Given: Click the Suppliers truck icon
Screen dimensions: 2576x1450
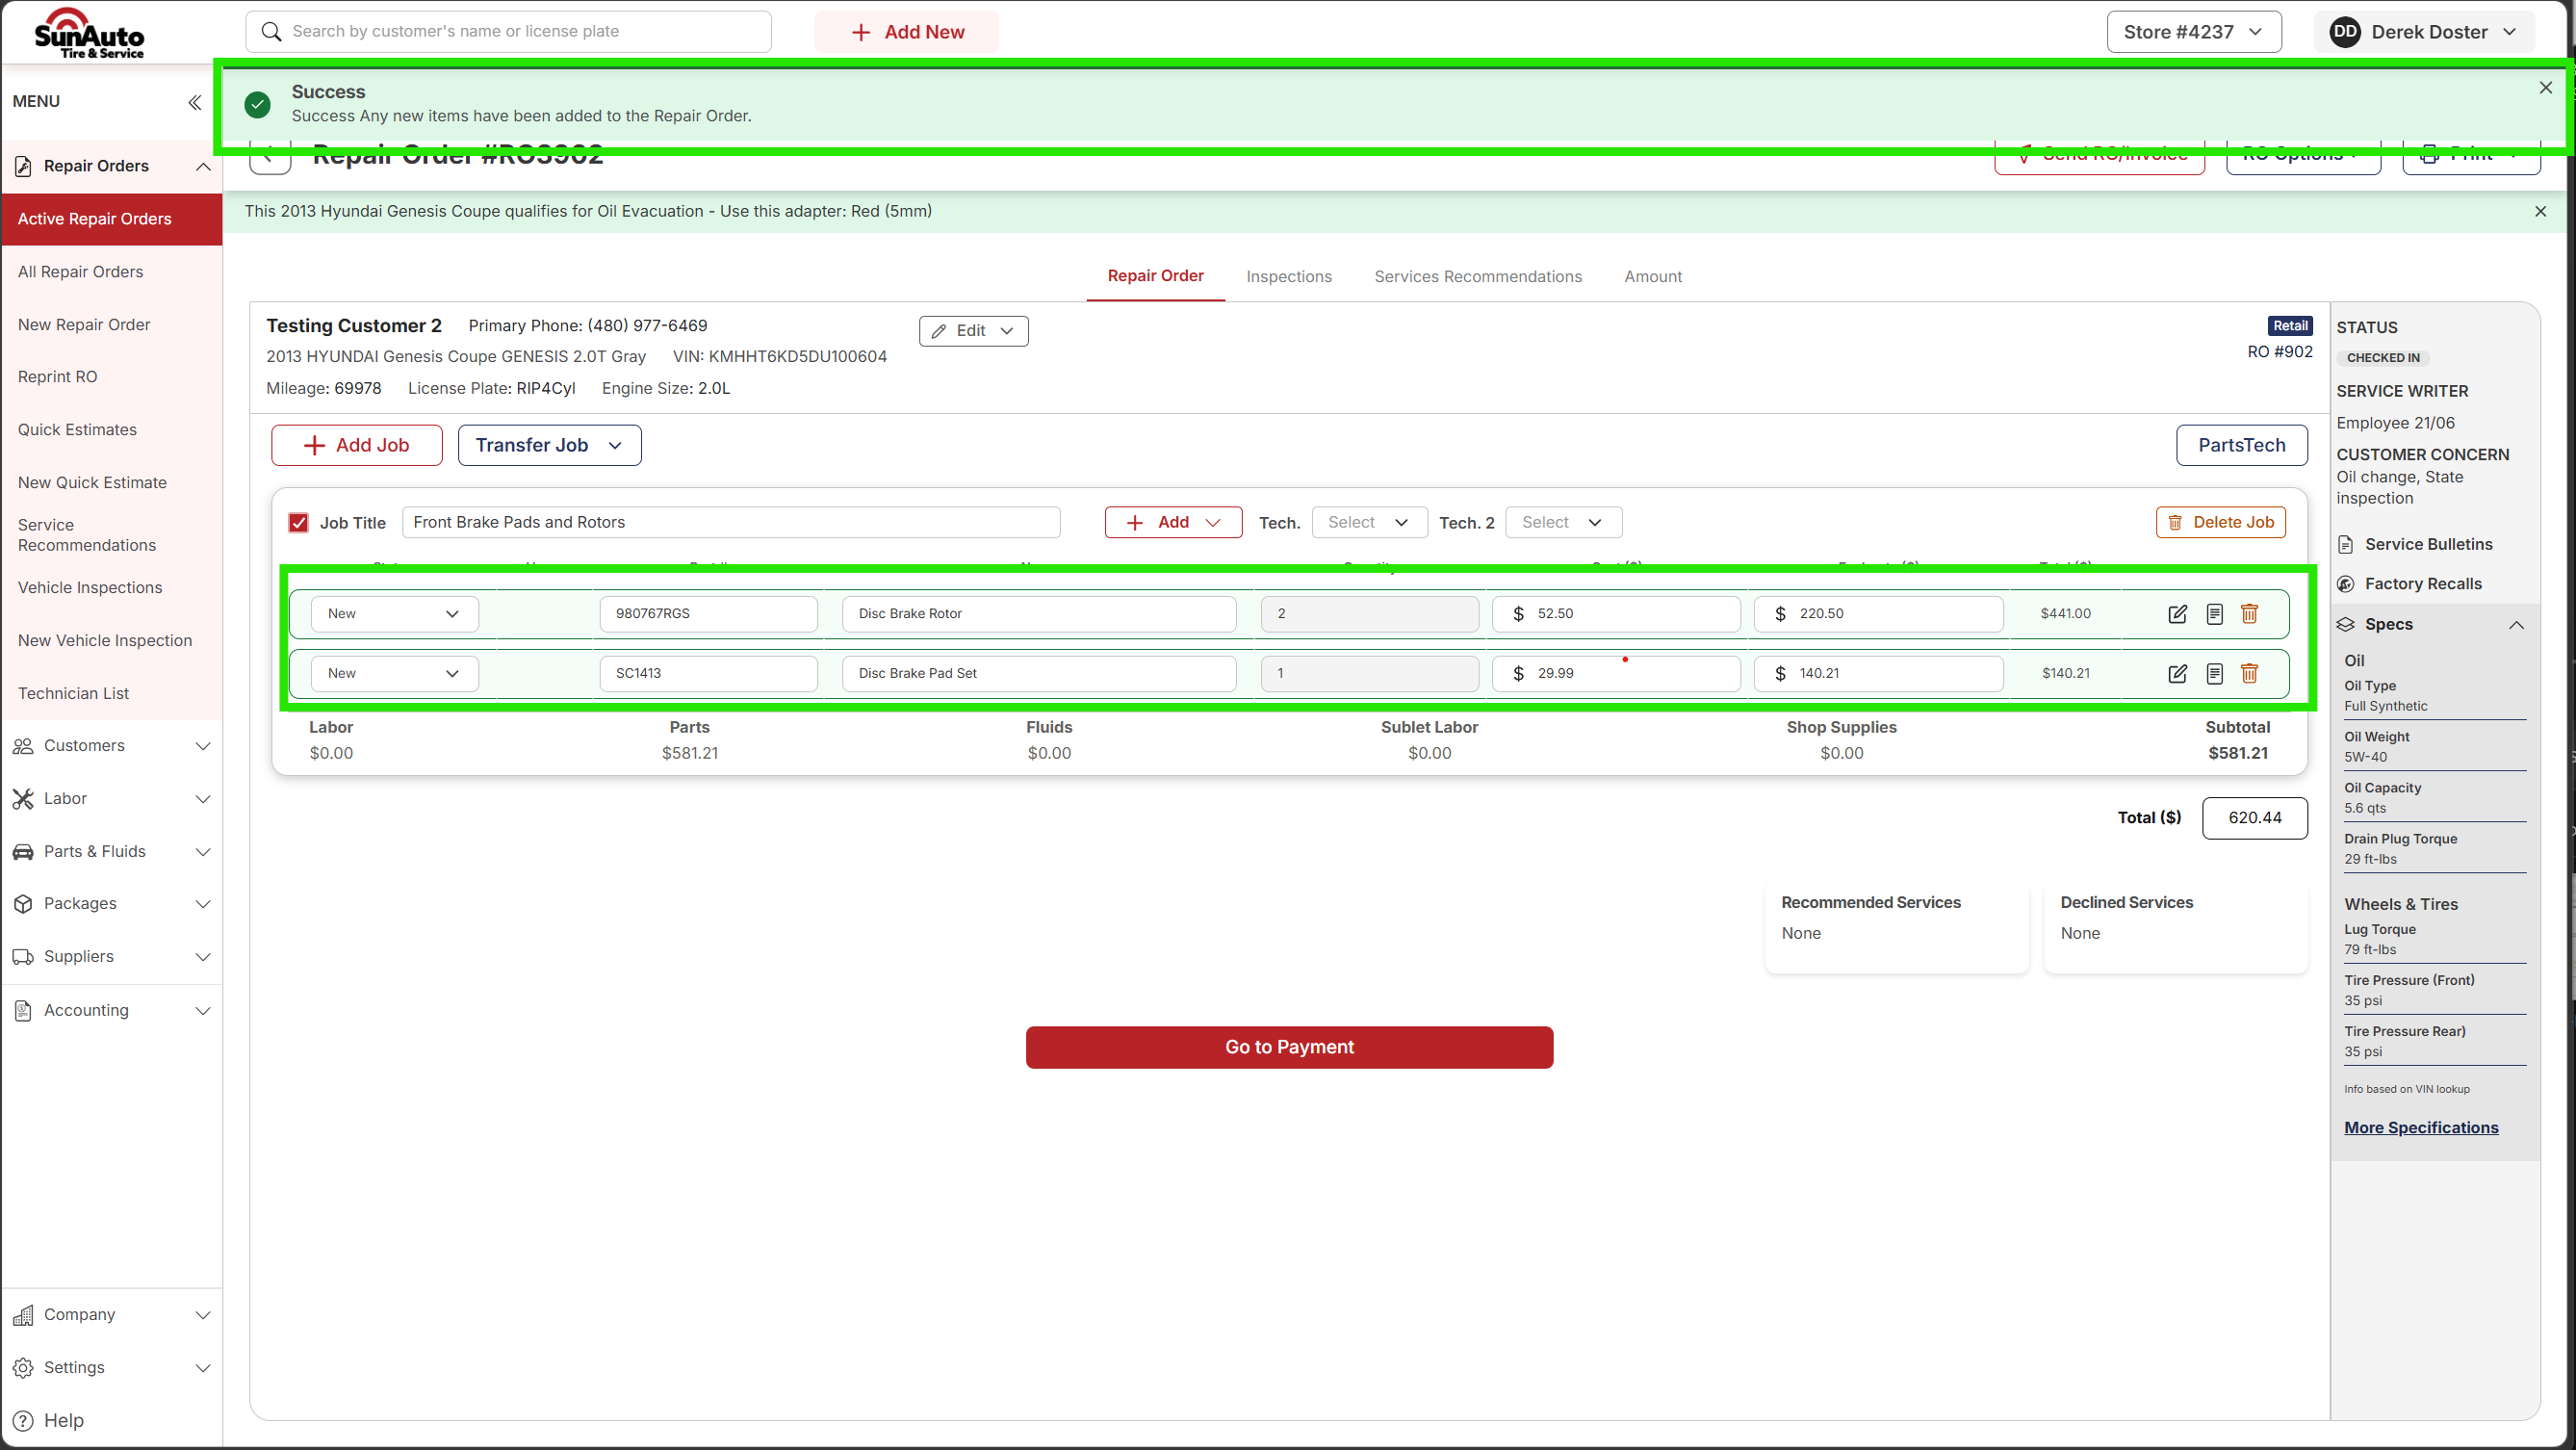Looking at the screenshot, I should click(x=23, y=957).
